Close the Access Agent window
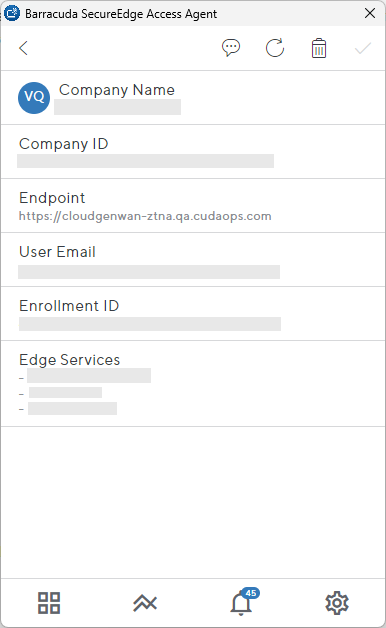This screenshot has height=628, width=386. coord(370,13)
